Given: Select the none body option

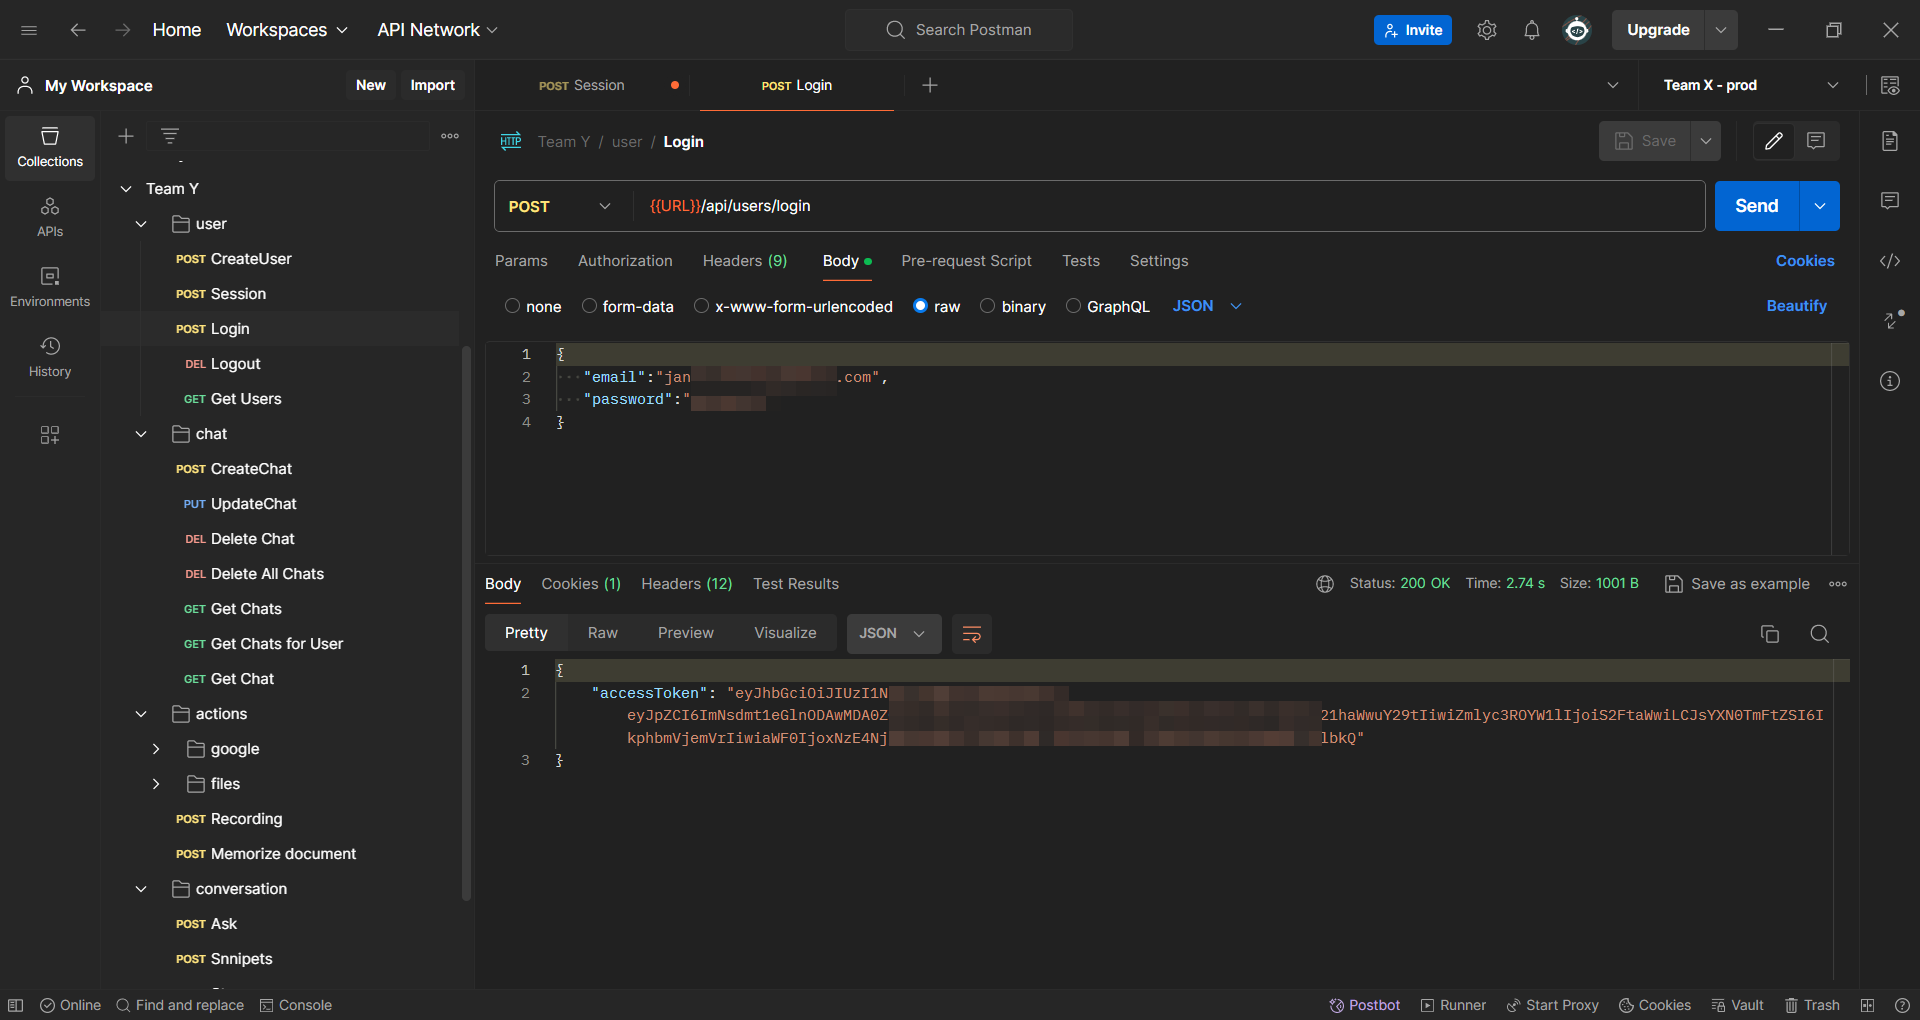Looking at the screenshot, I should (x=513, y=306).
